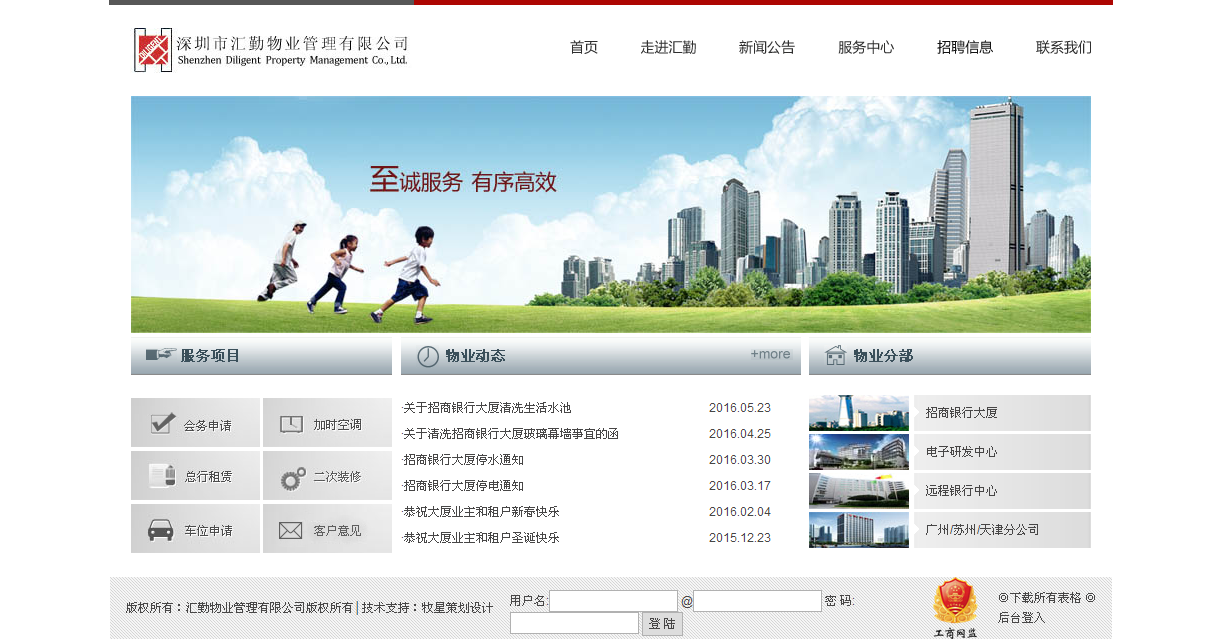The width and height of the screenshot is (1222, 639).
Task: Click the 招商银行大厦 building thumbnail
Action: (858, 413)
